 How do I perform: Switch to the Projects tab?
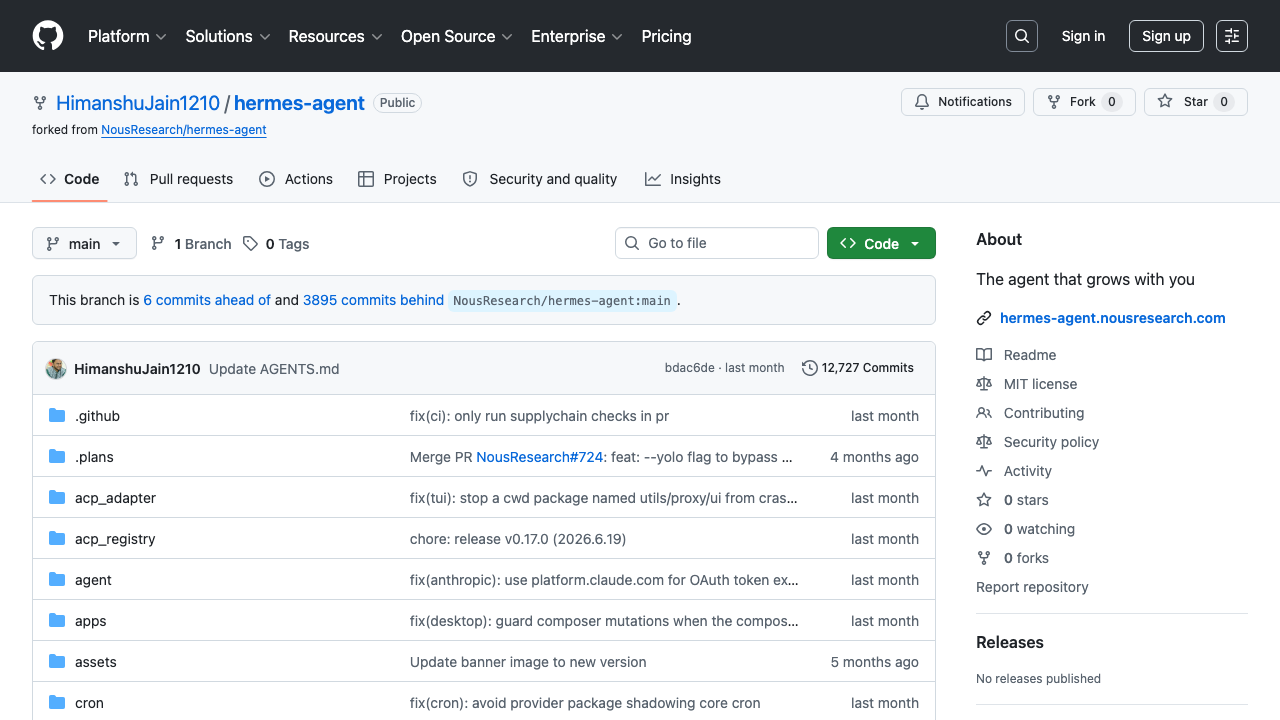[397, 179]
